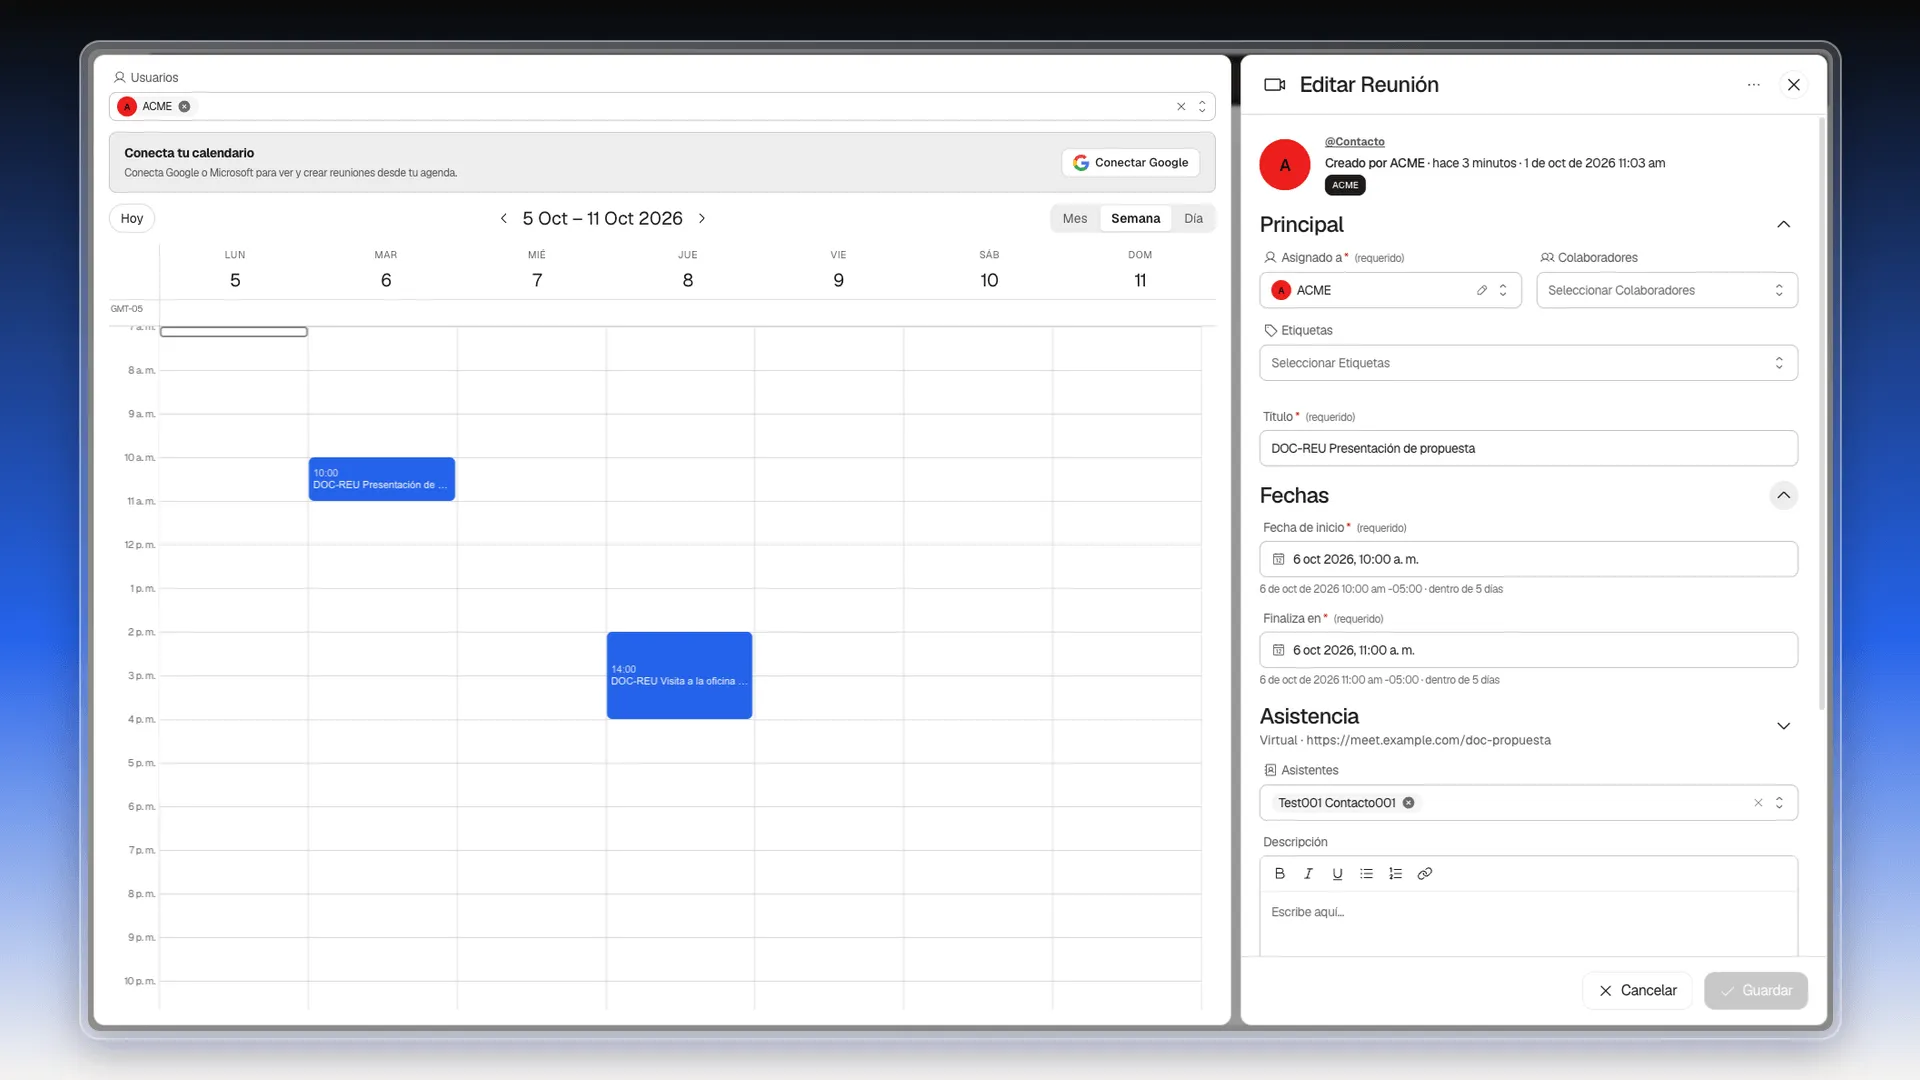Viewport: 1920px width, 1080px height.
Task: Collapse the Principal section
Action: [x=1783, y=224]
